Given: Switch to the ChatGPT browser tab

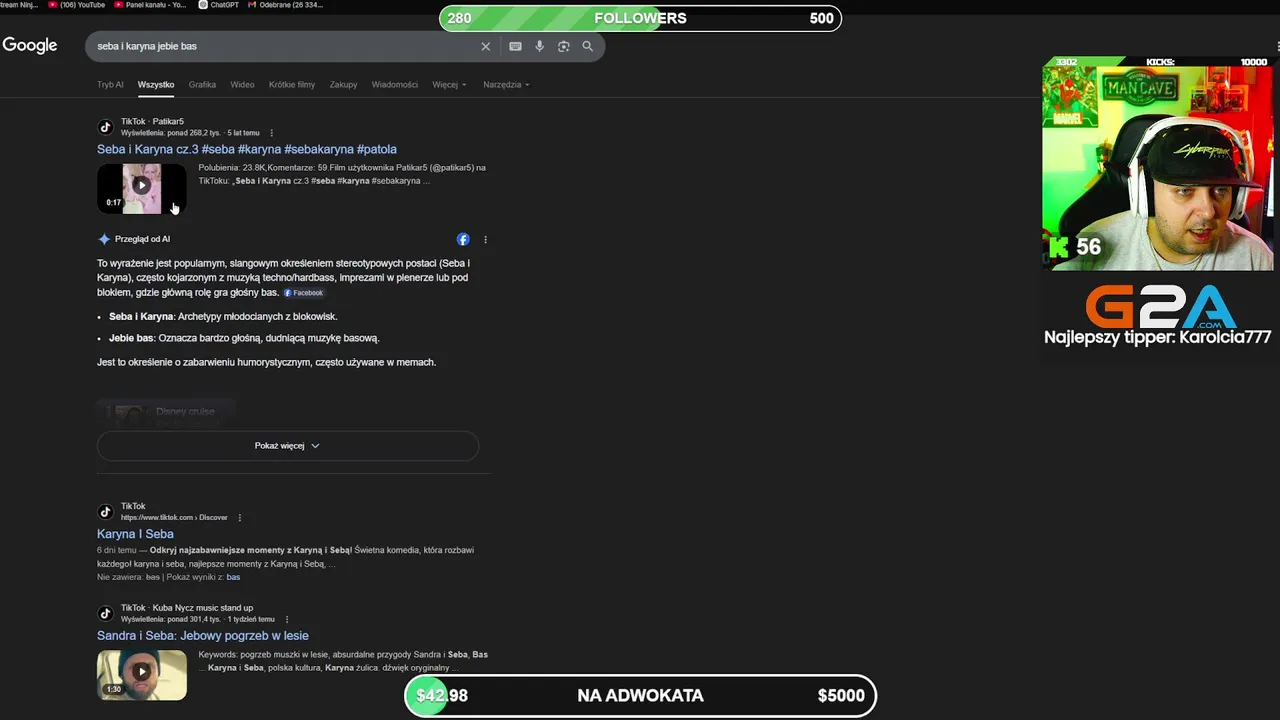Looking at the screenshot, I should tap(218, 5).
